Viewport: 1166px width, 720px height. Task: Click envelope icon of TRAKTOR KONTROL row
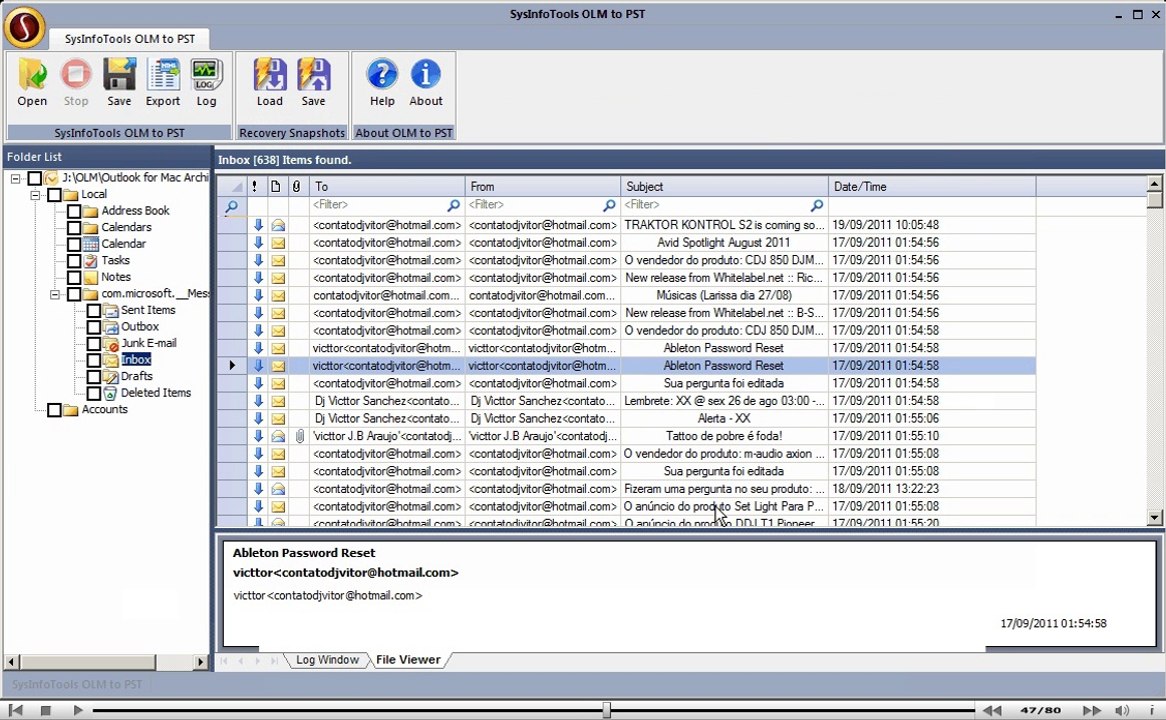tap(278, 225)
